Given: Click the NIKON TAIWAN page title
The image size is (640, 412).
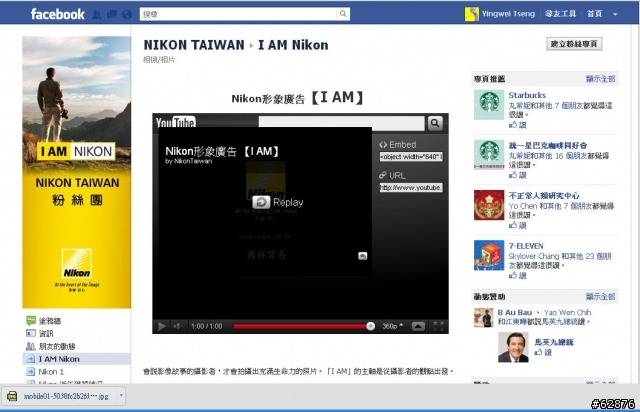Looking at the screenshot, I should 194,45.
